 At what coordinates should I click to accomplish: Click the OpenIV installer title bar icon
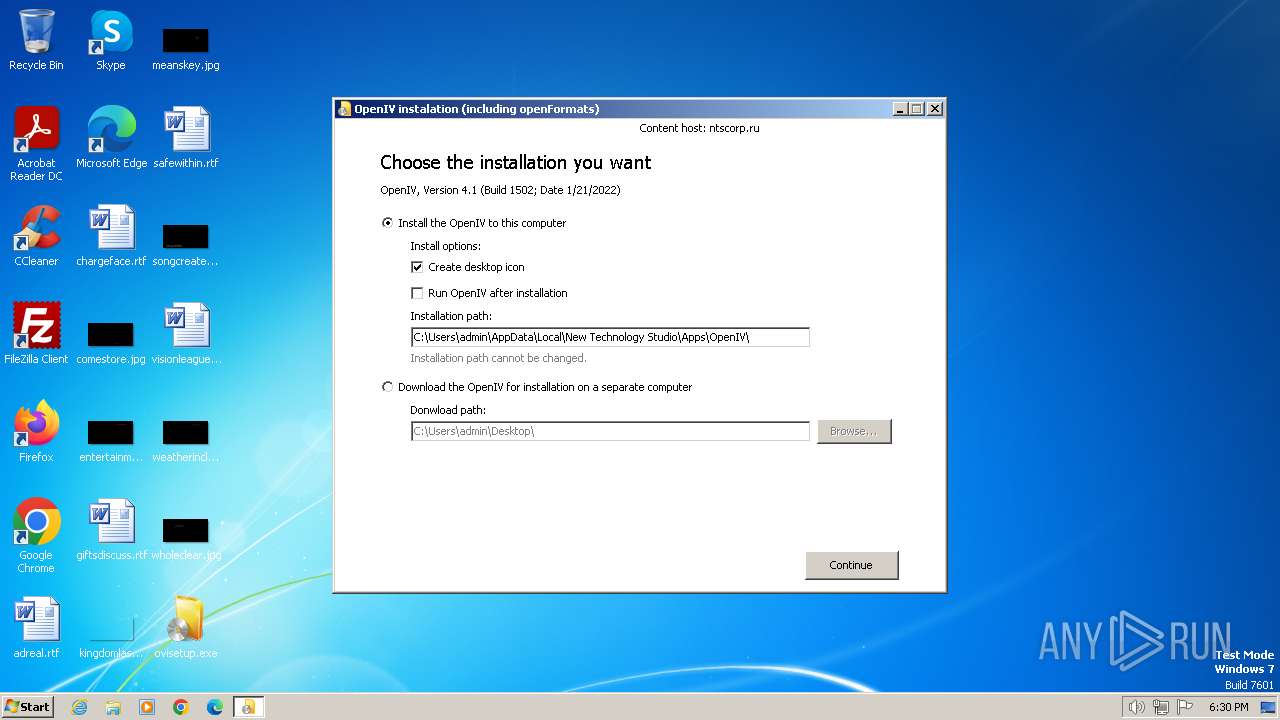pyautogui.click(x=345, y=109)
